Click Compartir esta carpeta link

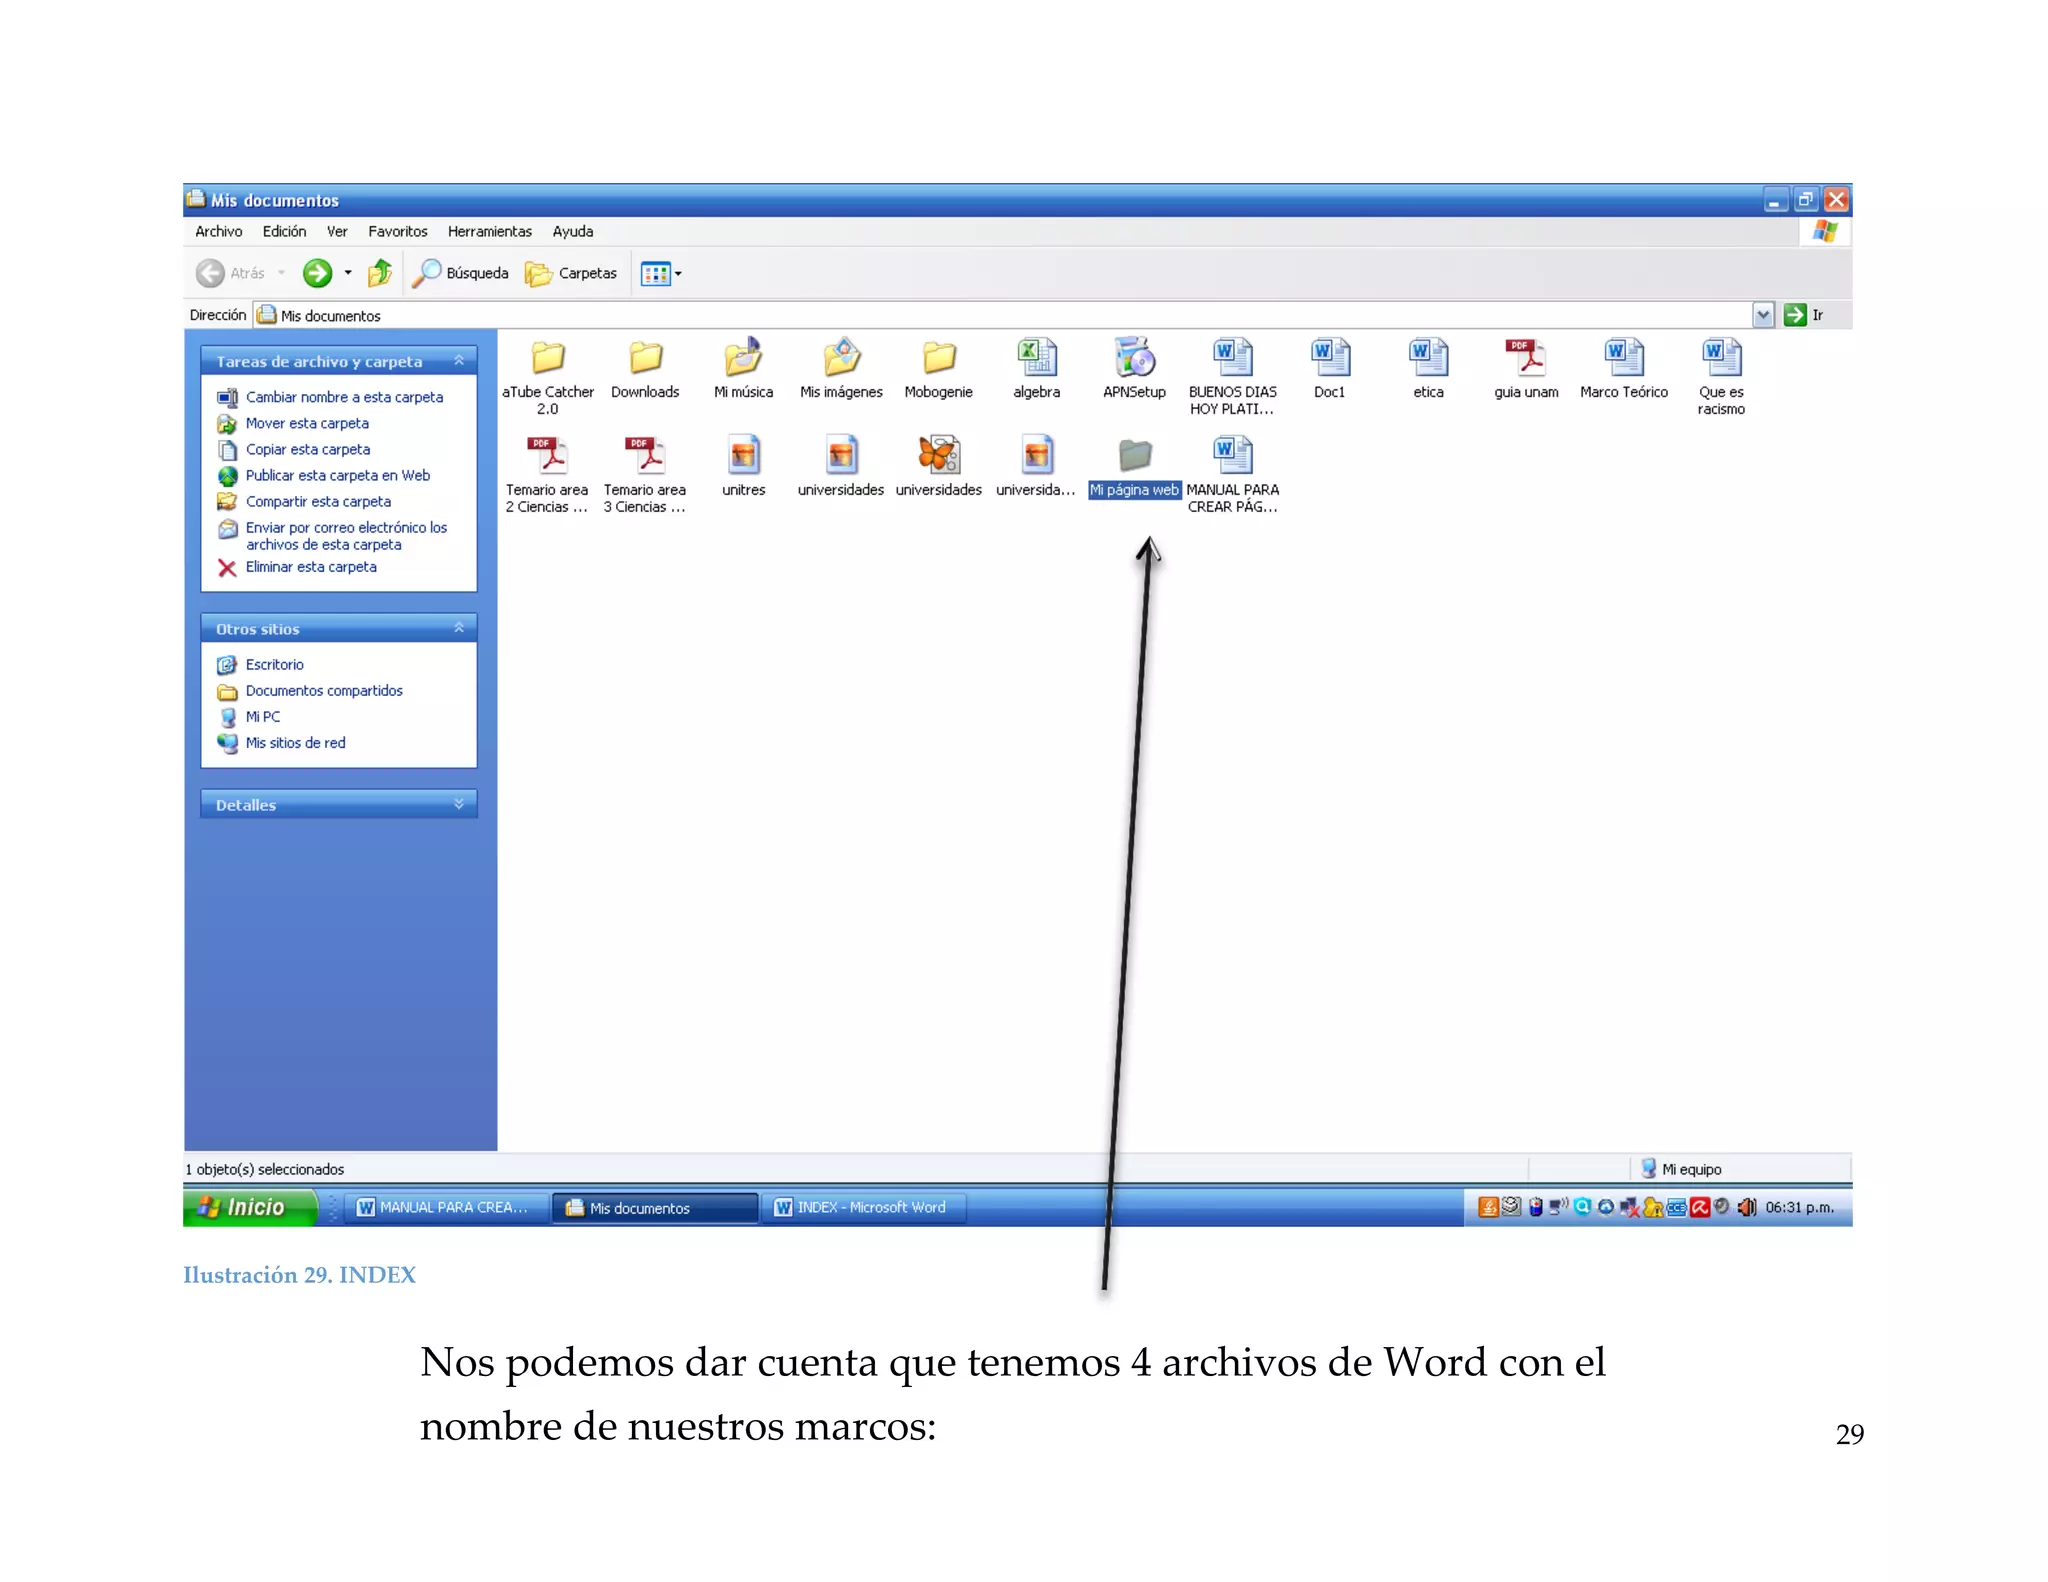point(318,501)
